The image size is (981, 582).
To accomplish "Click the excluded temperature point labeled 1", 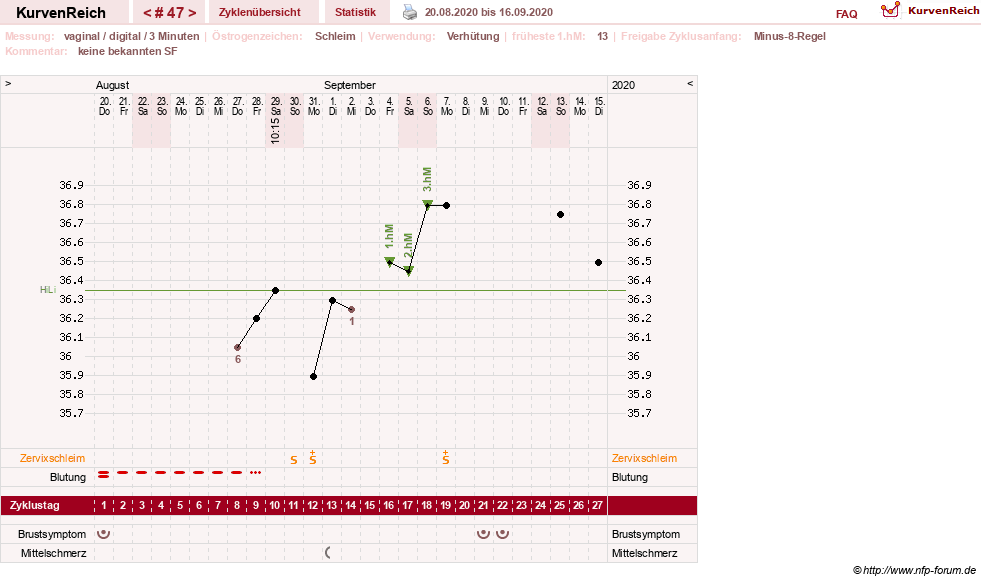I will coord(352,310).
